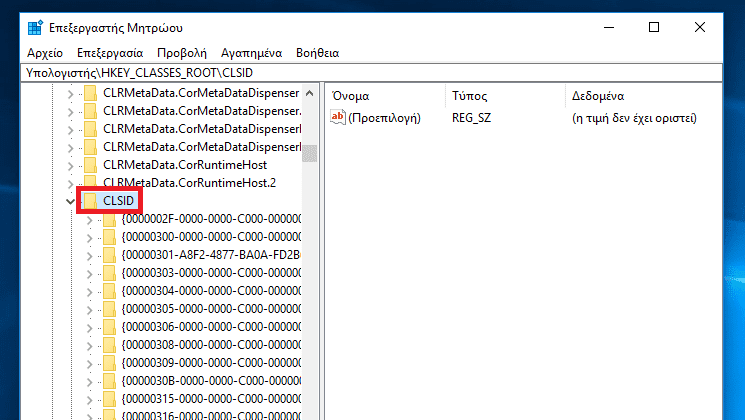Expand the CLRMetaData.CorRuntimeHost.2 node

tap(70, 183)
